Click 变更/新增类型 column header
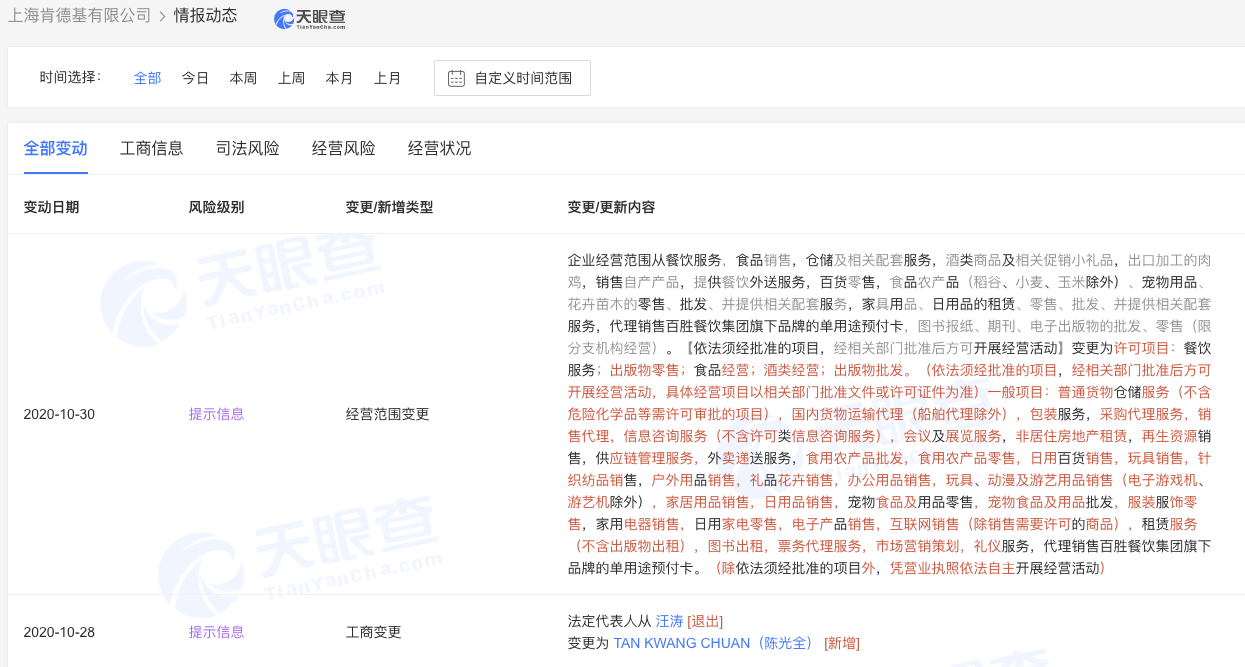Viewport: 1245px width, 667px height. [390, 208]
